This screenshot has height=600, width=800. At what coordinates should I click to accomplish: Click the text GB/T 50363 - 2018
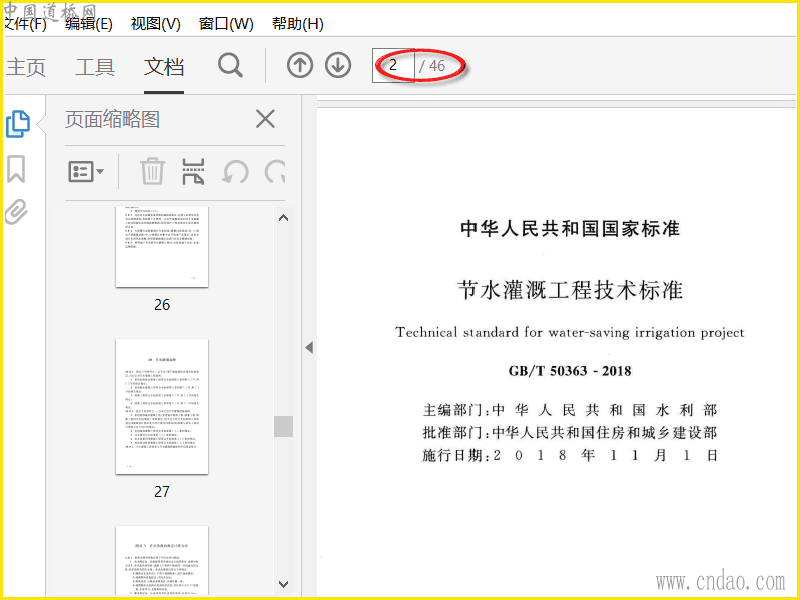pos(570,371)
